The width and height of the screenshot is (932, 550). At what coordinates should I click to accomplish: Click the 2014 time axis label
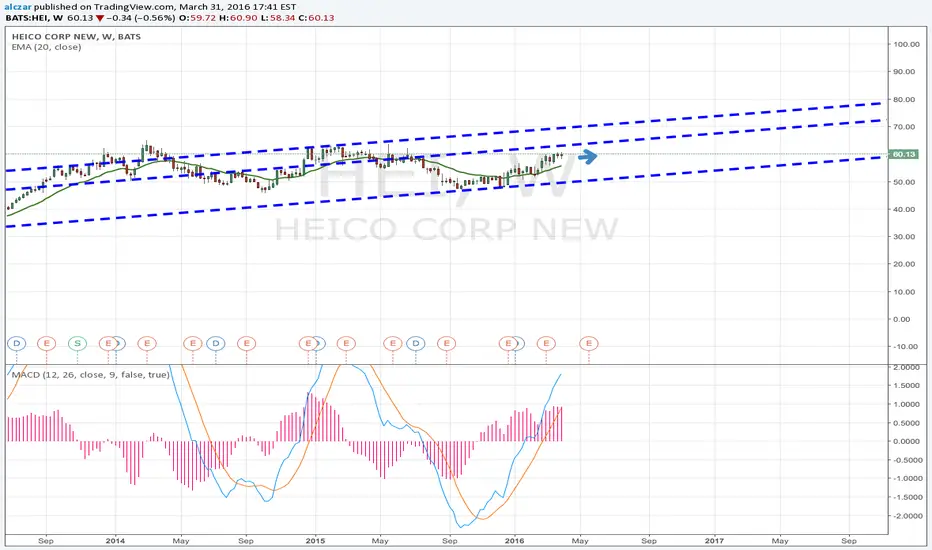coord(115,540)
